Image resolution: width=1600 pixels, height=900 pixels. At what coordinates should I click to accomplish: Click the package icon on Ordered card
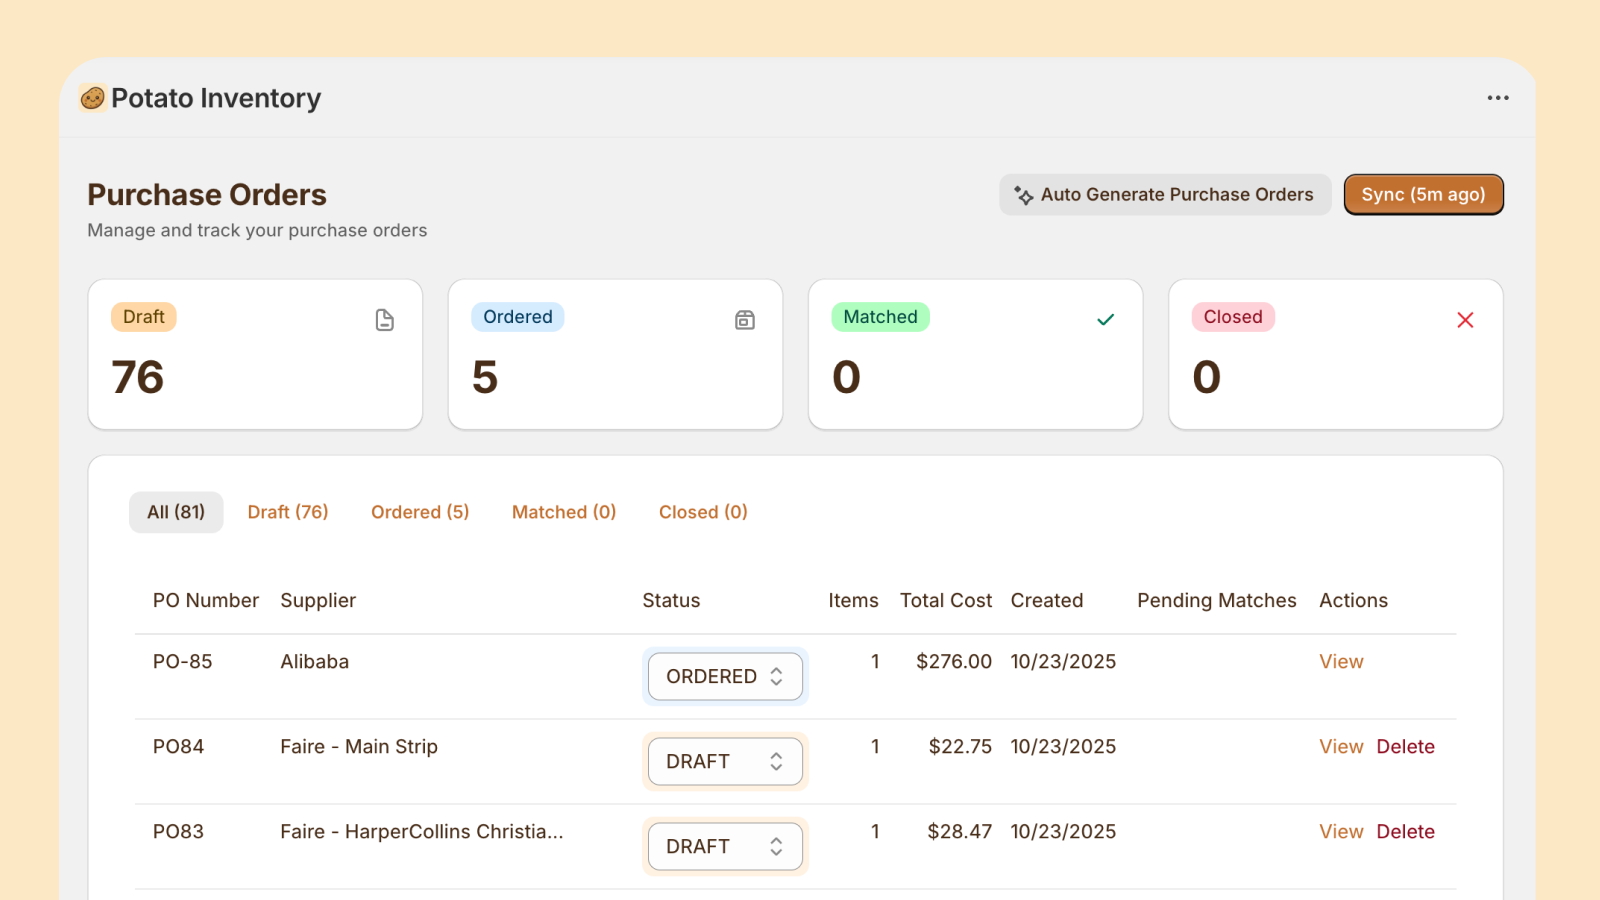click(x=745, y=320)
